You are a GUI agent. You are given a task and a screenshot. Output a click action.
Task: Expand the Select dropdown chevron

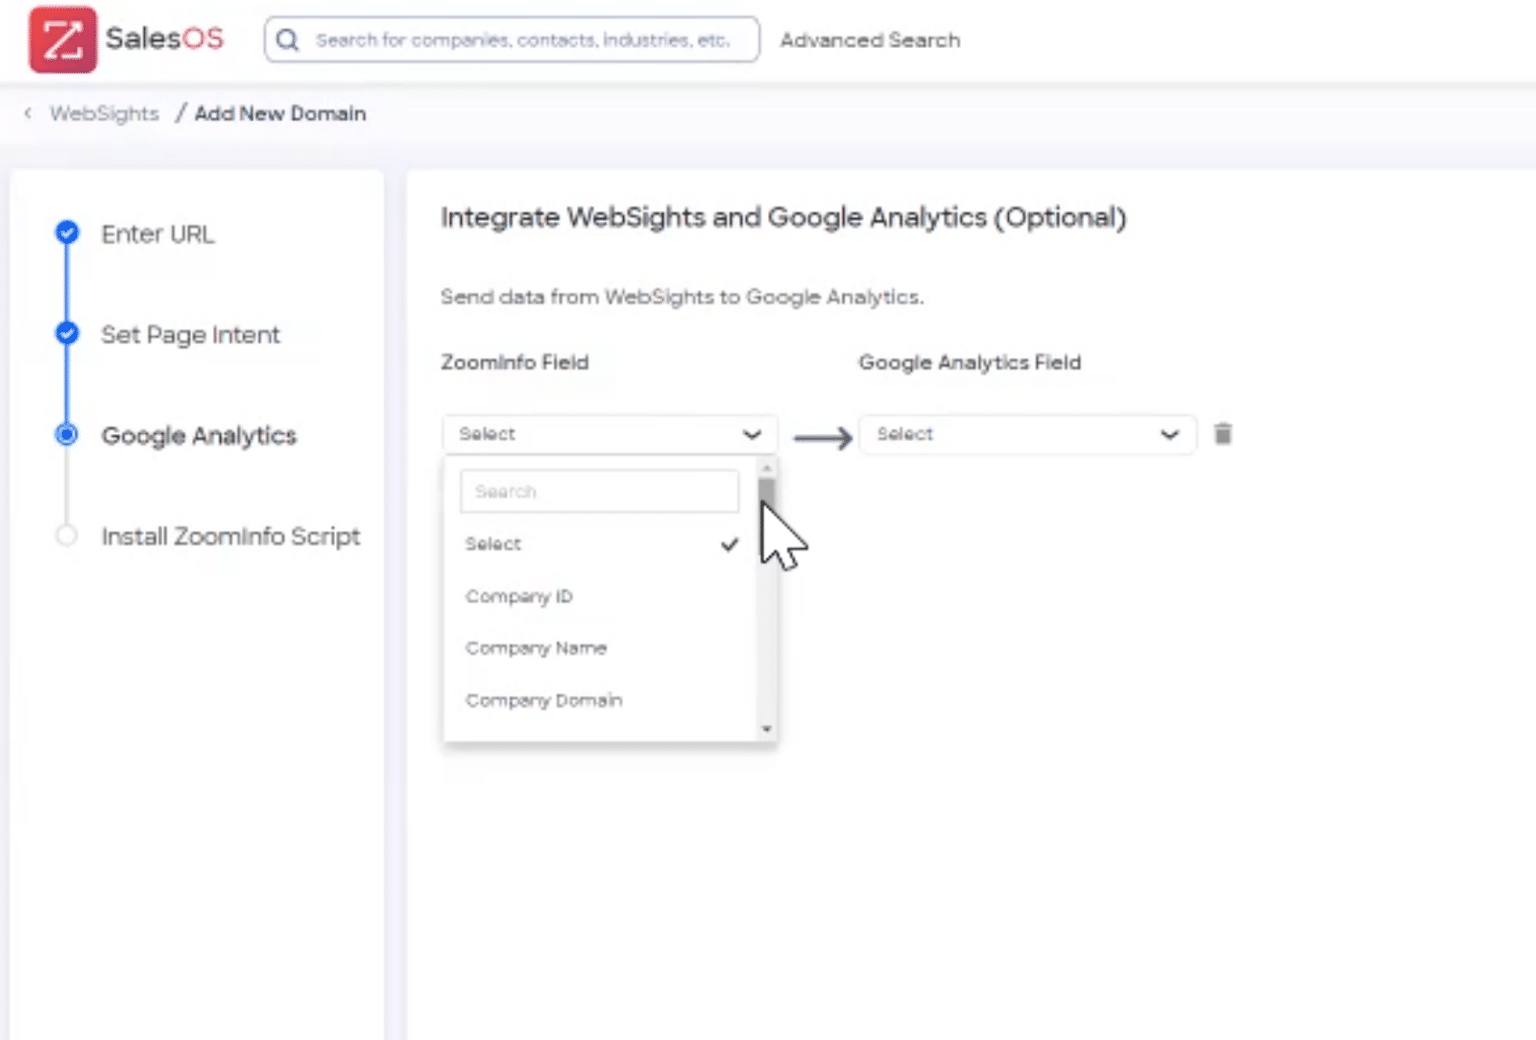coord(753,434)
